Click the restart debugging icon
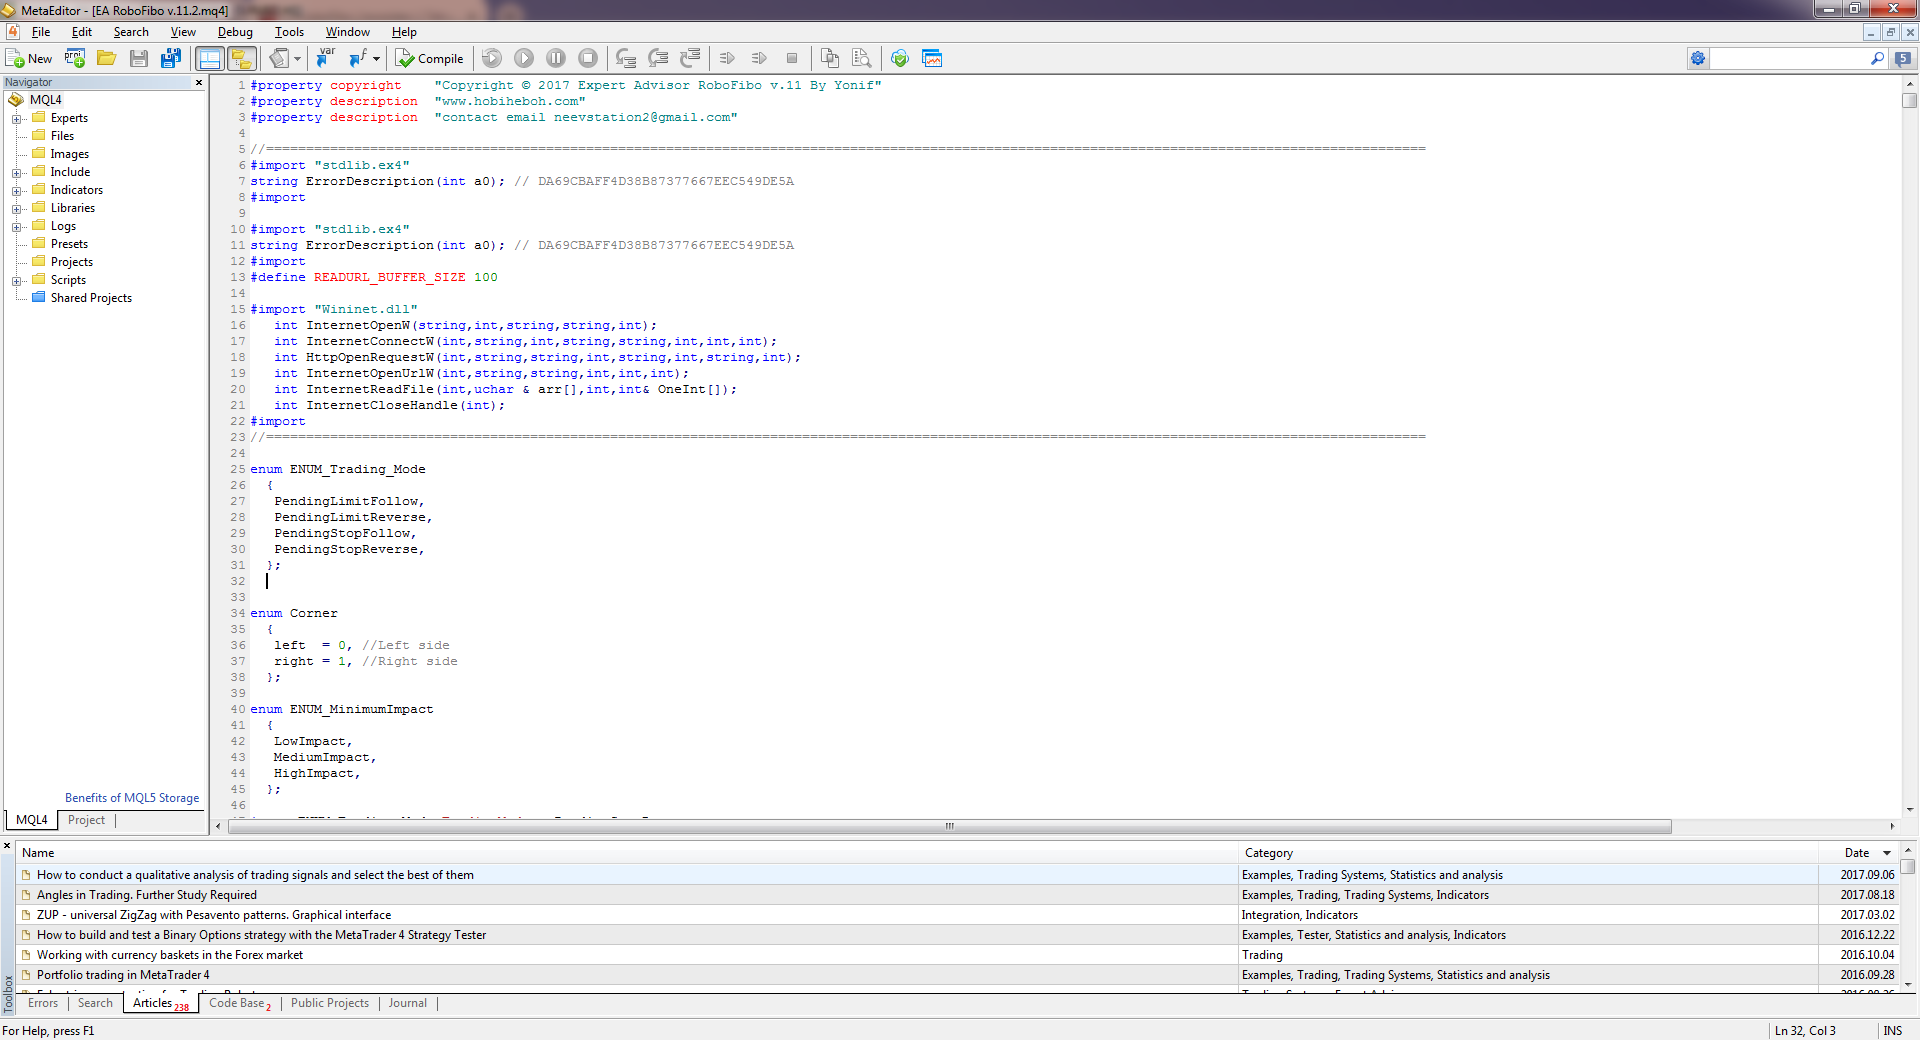This screenshot has height=1040, width=1920. coord(492,58)
